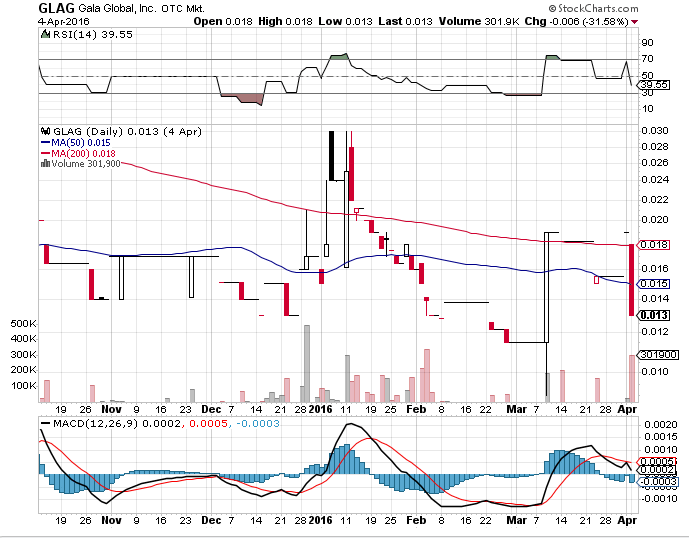
Task: Click the black 0.013 last price tag
Action: [654, 315]
